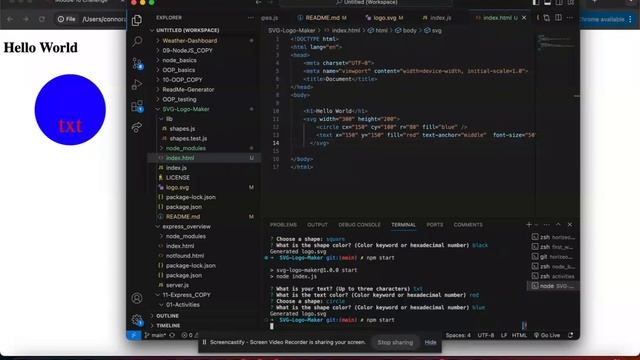Open the Live Share icon in activity bar
This screenshot has height=360, width=640.
[x=137, y=127]
